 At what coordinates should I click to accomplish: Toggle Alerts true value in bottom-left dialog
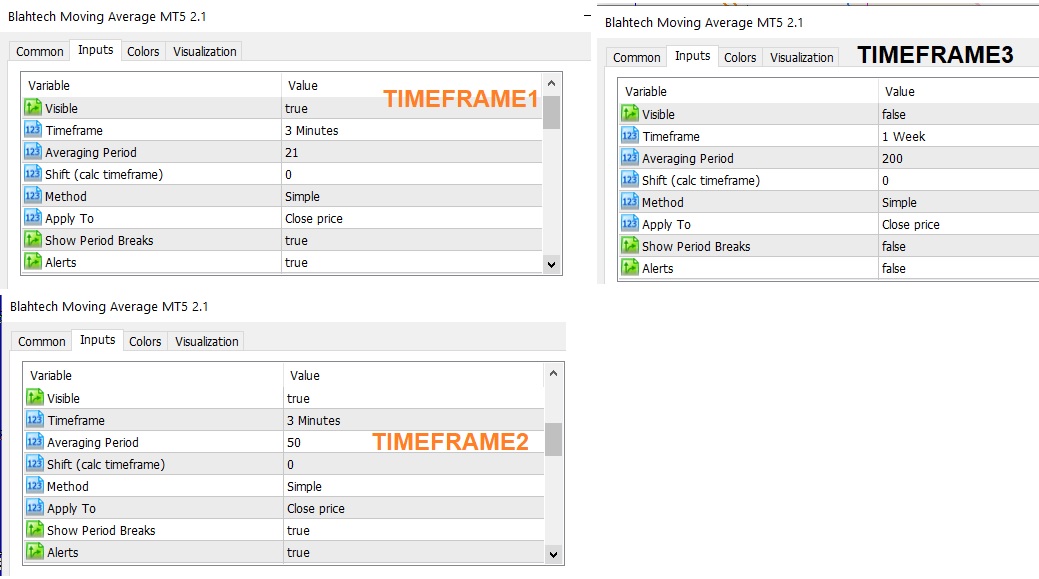tap(298, 553)
